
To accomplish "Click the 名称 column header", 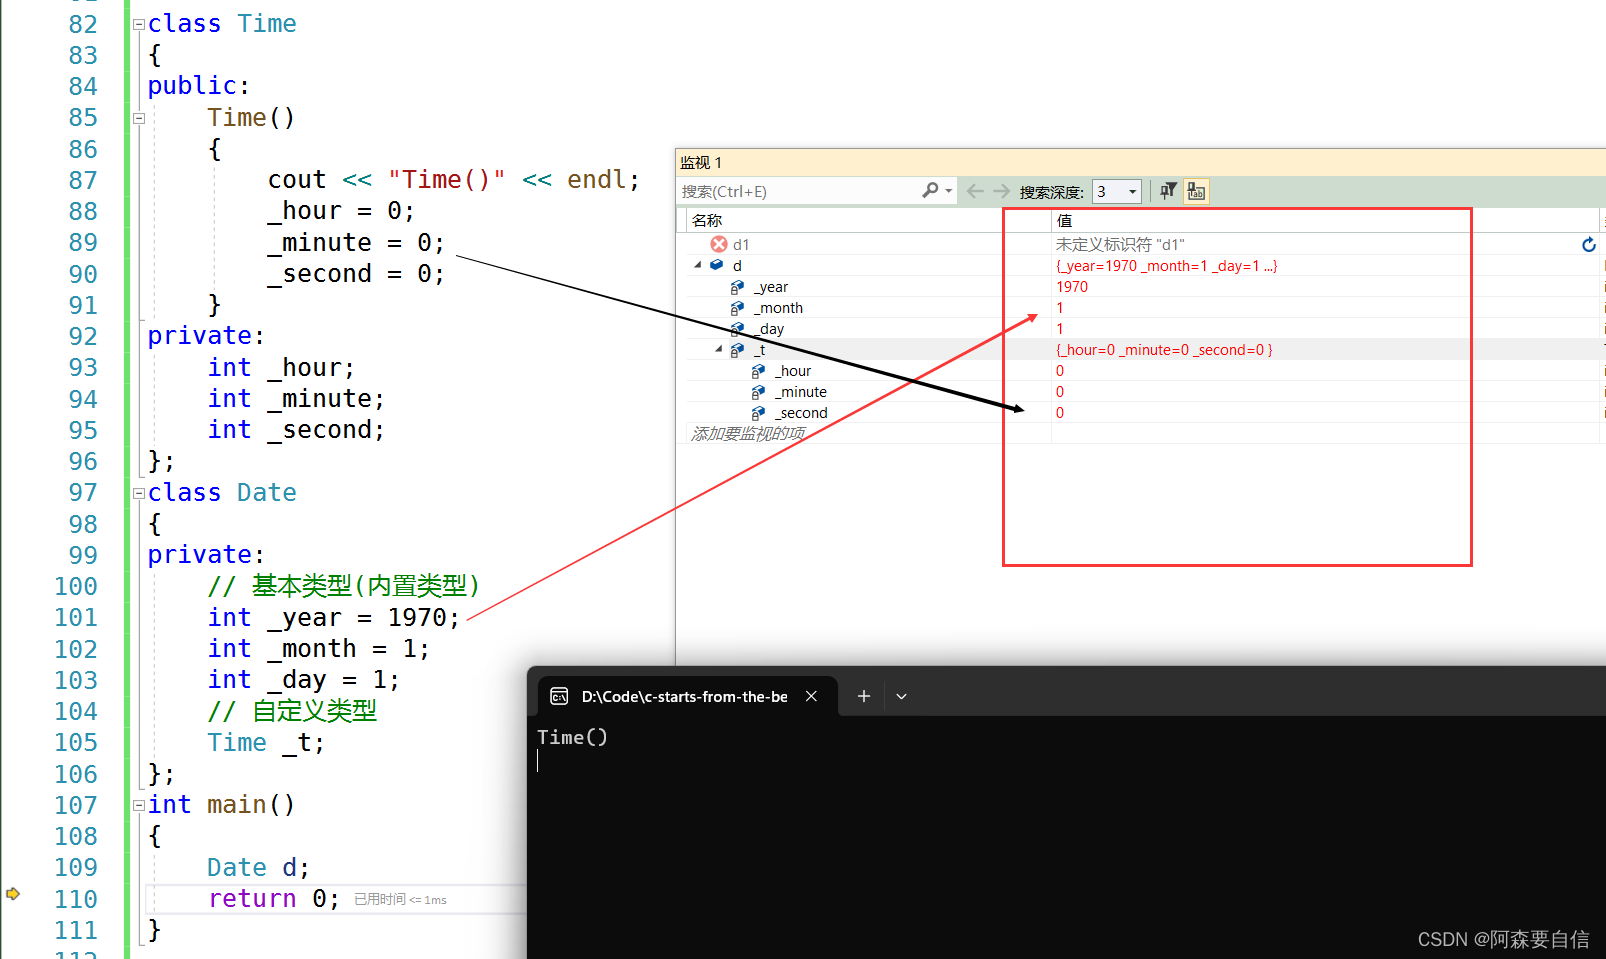I will 707,220.
